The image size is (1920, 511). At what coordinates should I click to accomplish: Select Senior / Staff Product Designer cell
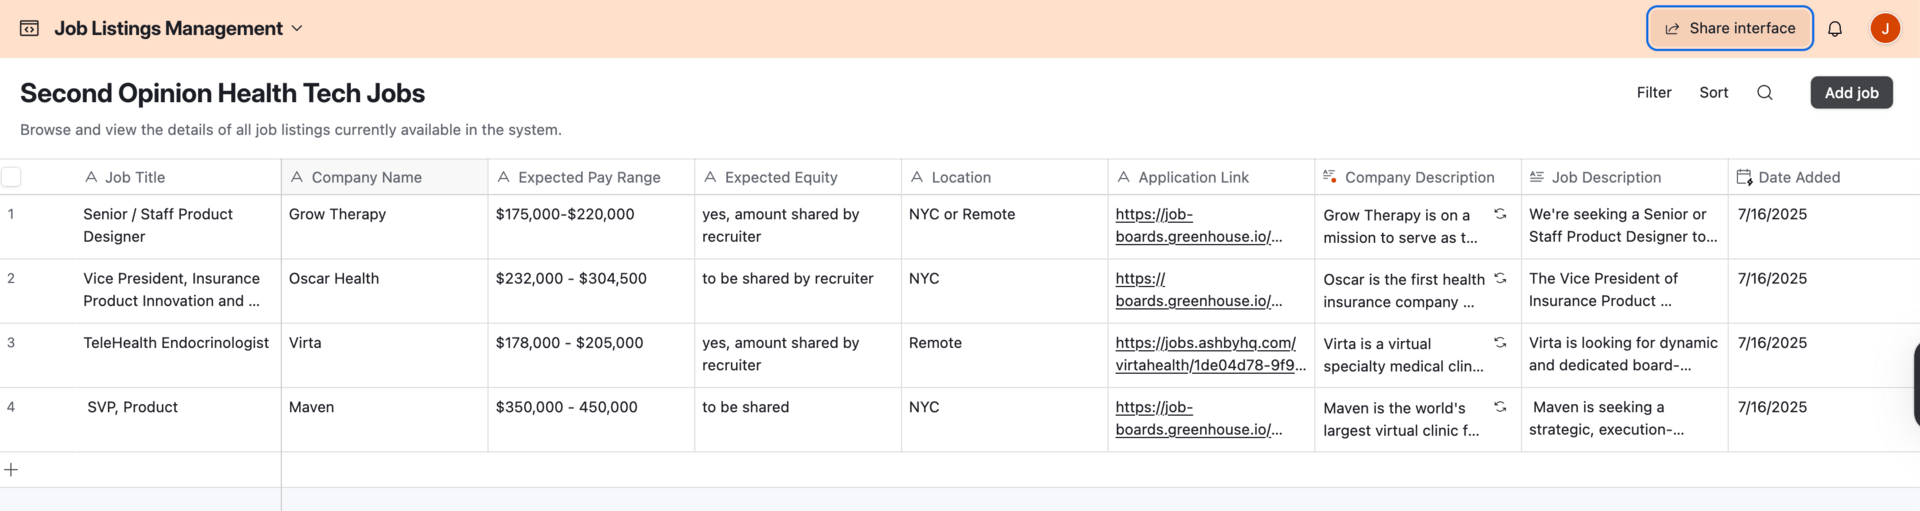180,226
